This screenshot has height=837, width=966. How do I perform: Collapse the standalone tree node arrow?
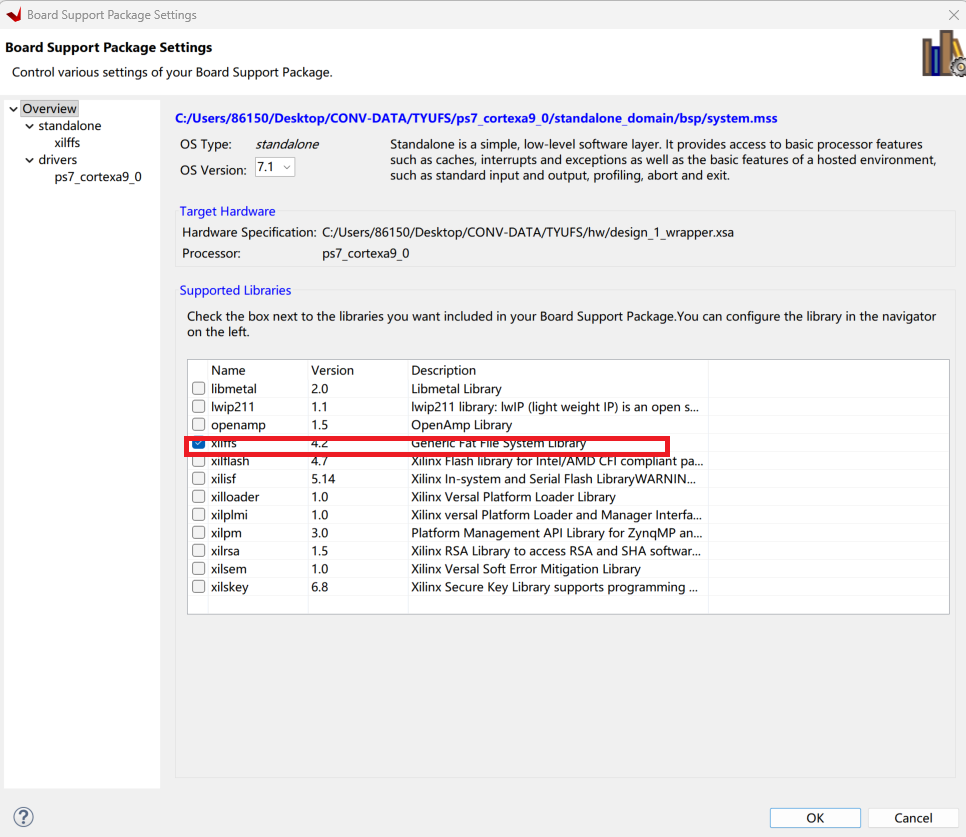pos(29,126)
